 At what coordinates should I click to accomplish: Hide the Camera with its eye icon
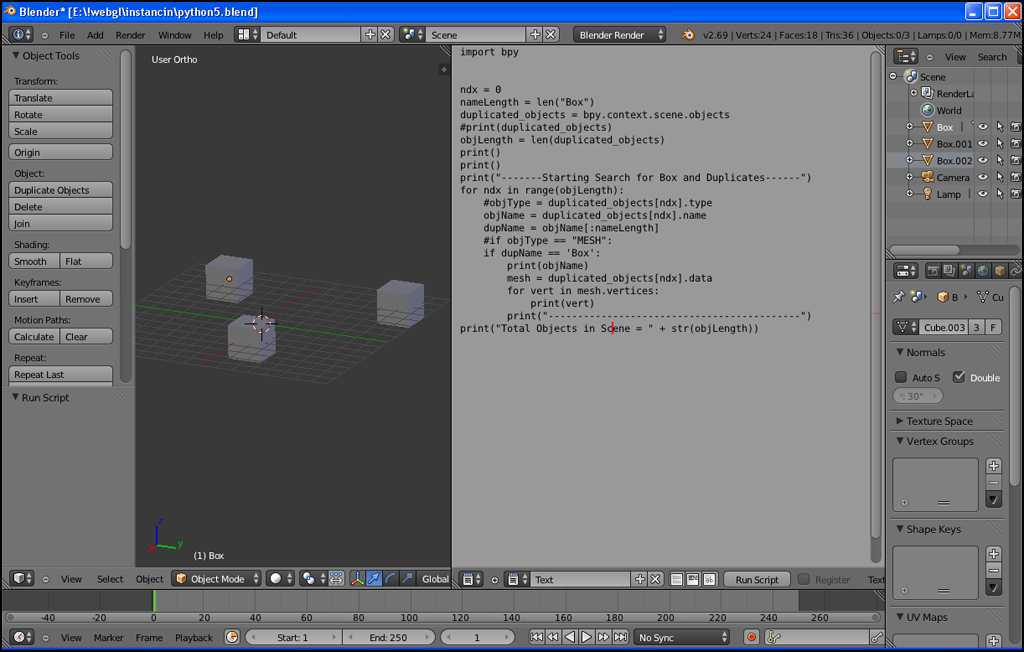pyautogui.click(x=983, y=177)
